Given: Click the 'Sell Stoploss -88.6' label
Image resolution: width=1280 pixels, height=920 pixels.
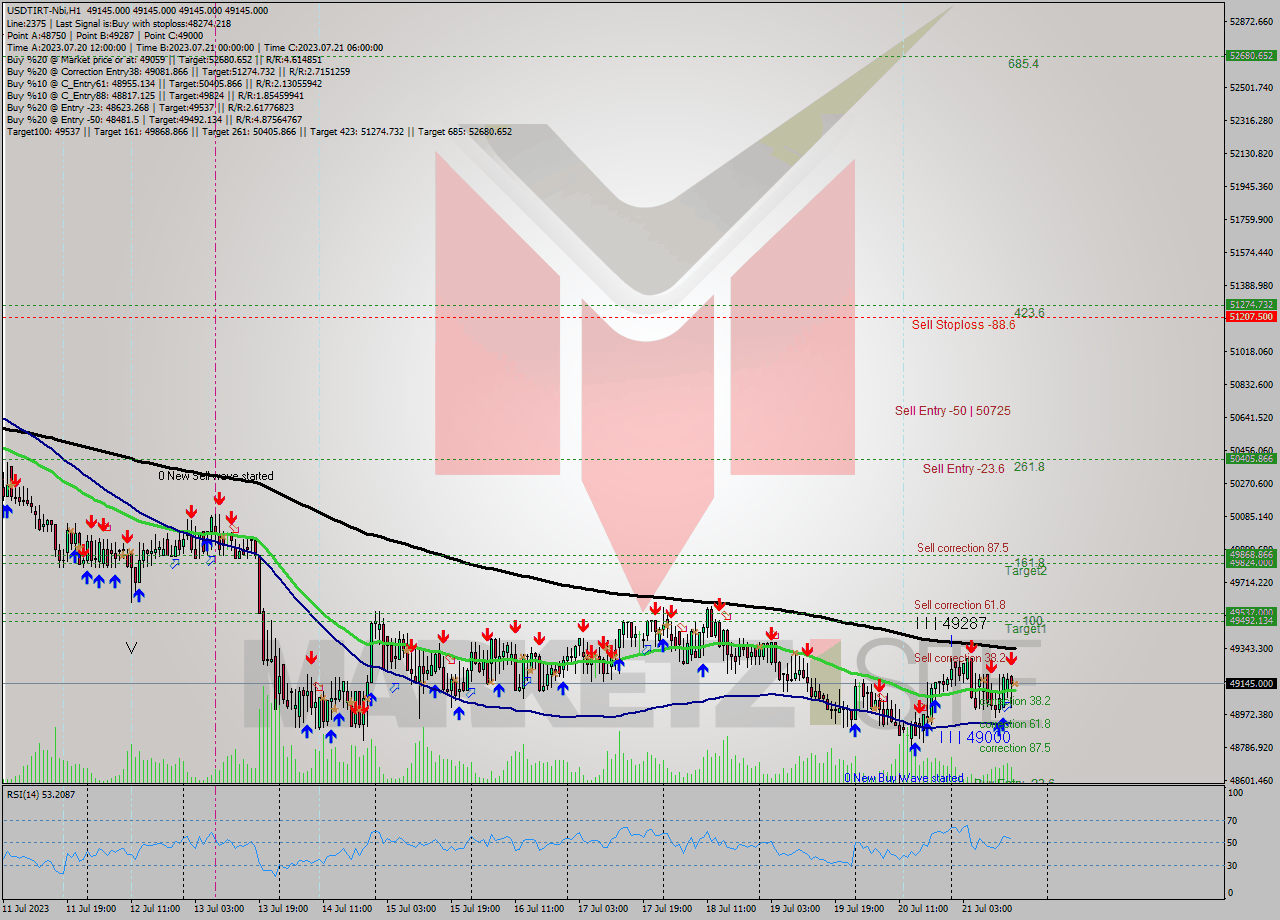Looking at the screenshot, I should point(963,324).
